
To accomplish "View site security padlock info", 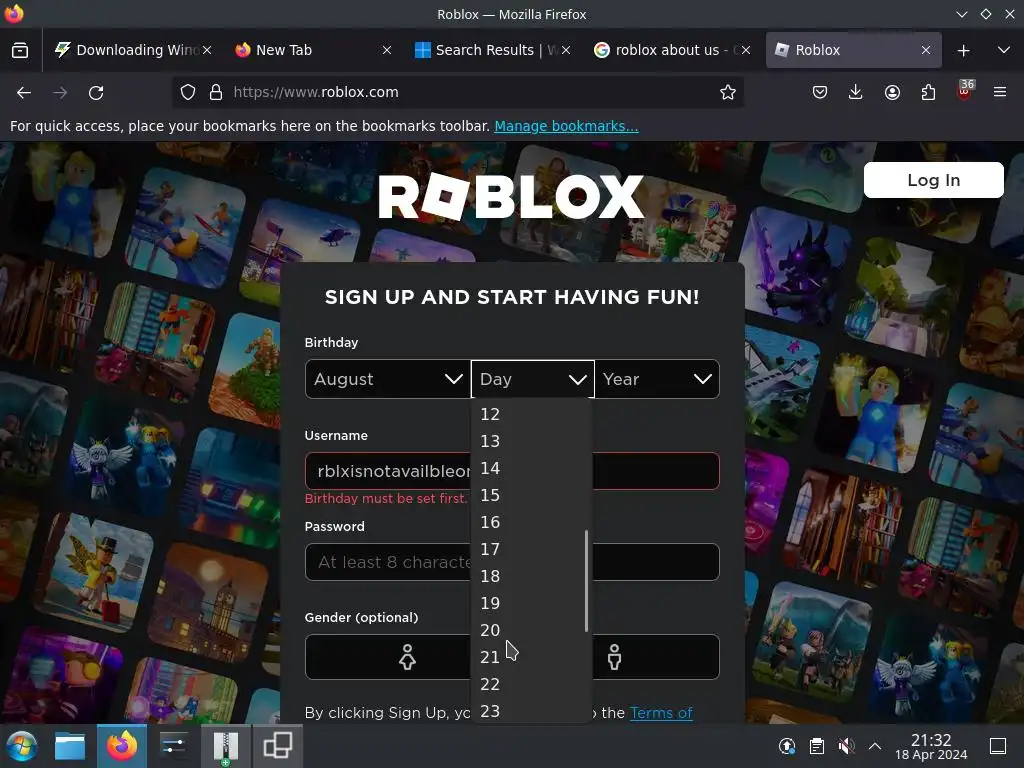I will 216,92.
